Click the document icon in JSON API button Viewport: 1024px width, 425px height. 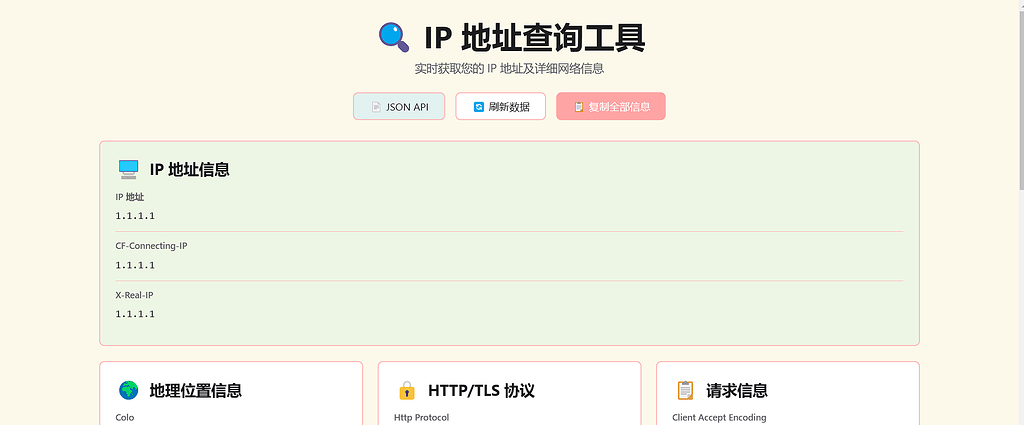click(376, 107)
